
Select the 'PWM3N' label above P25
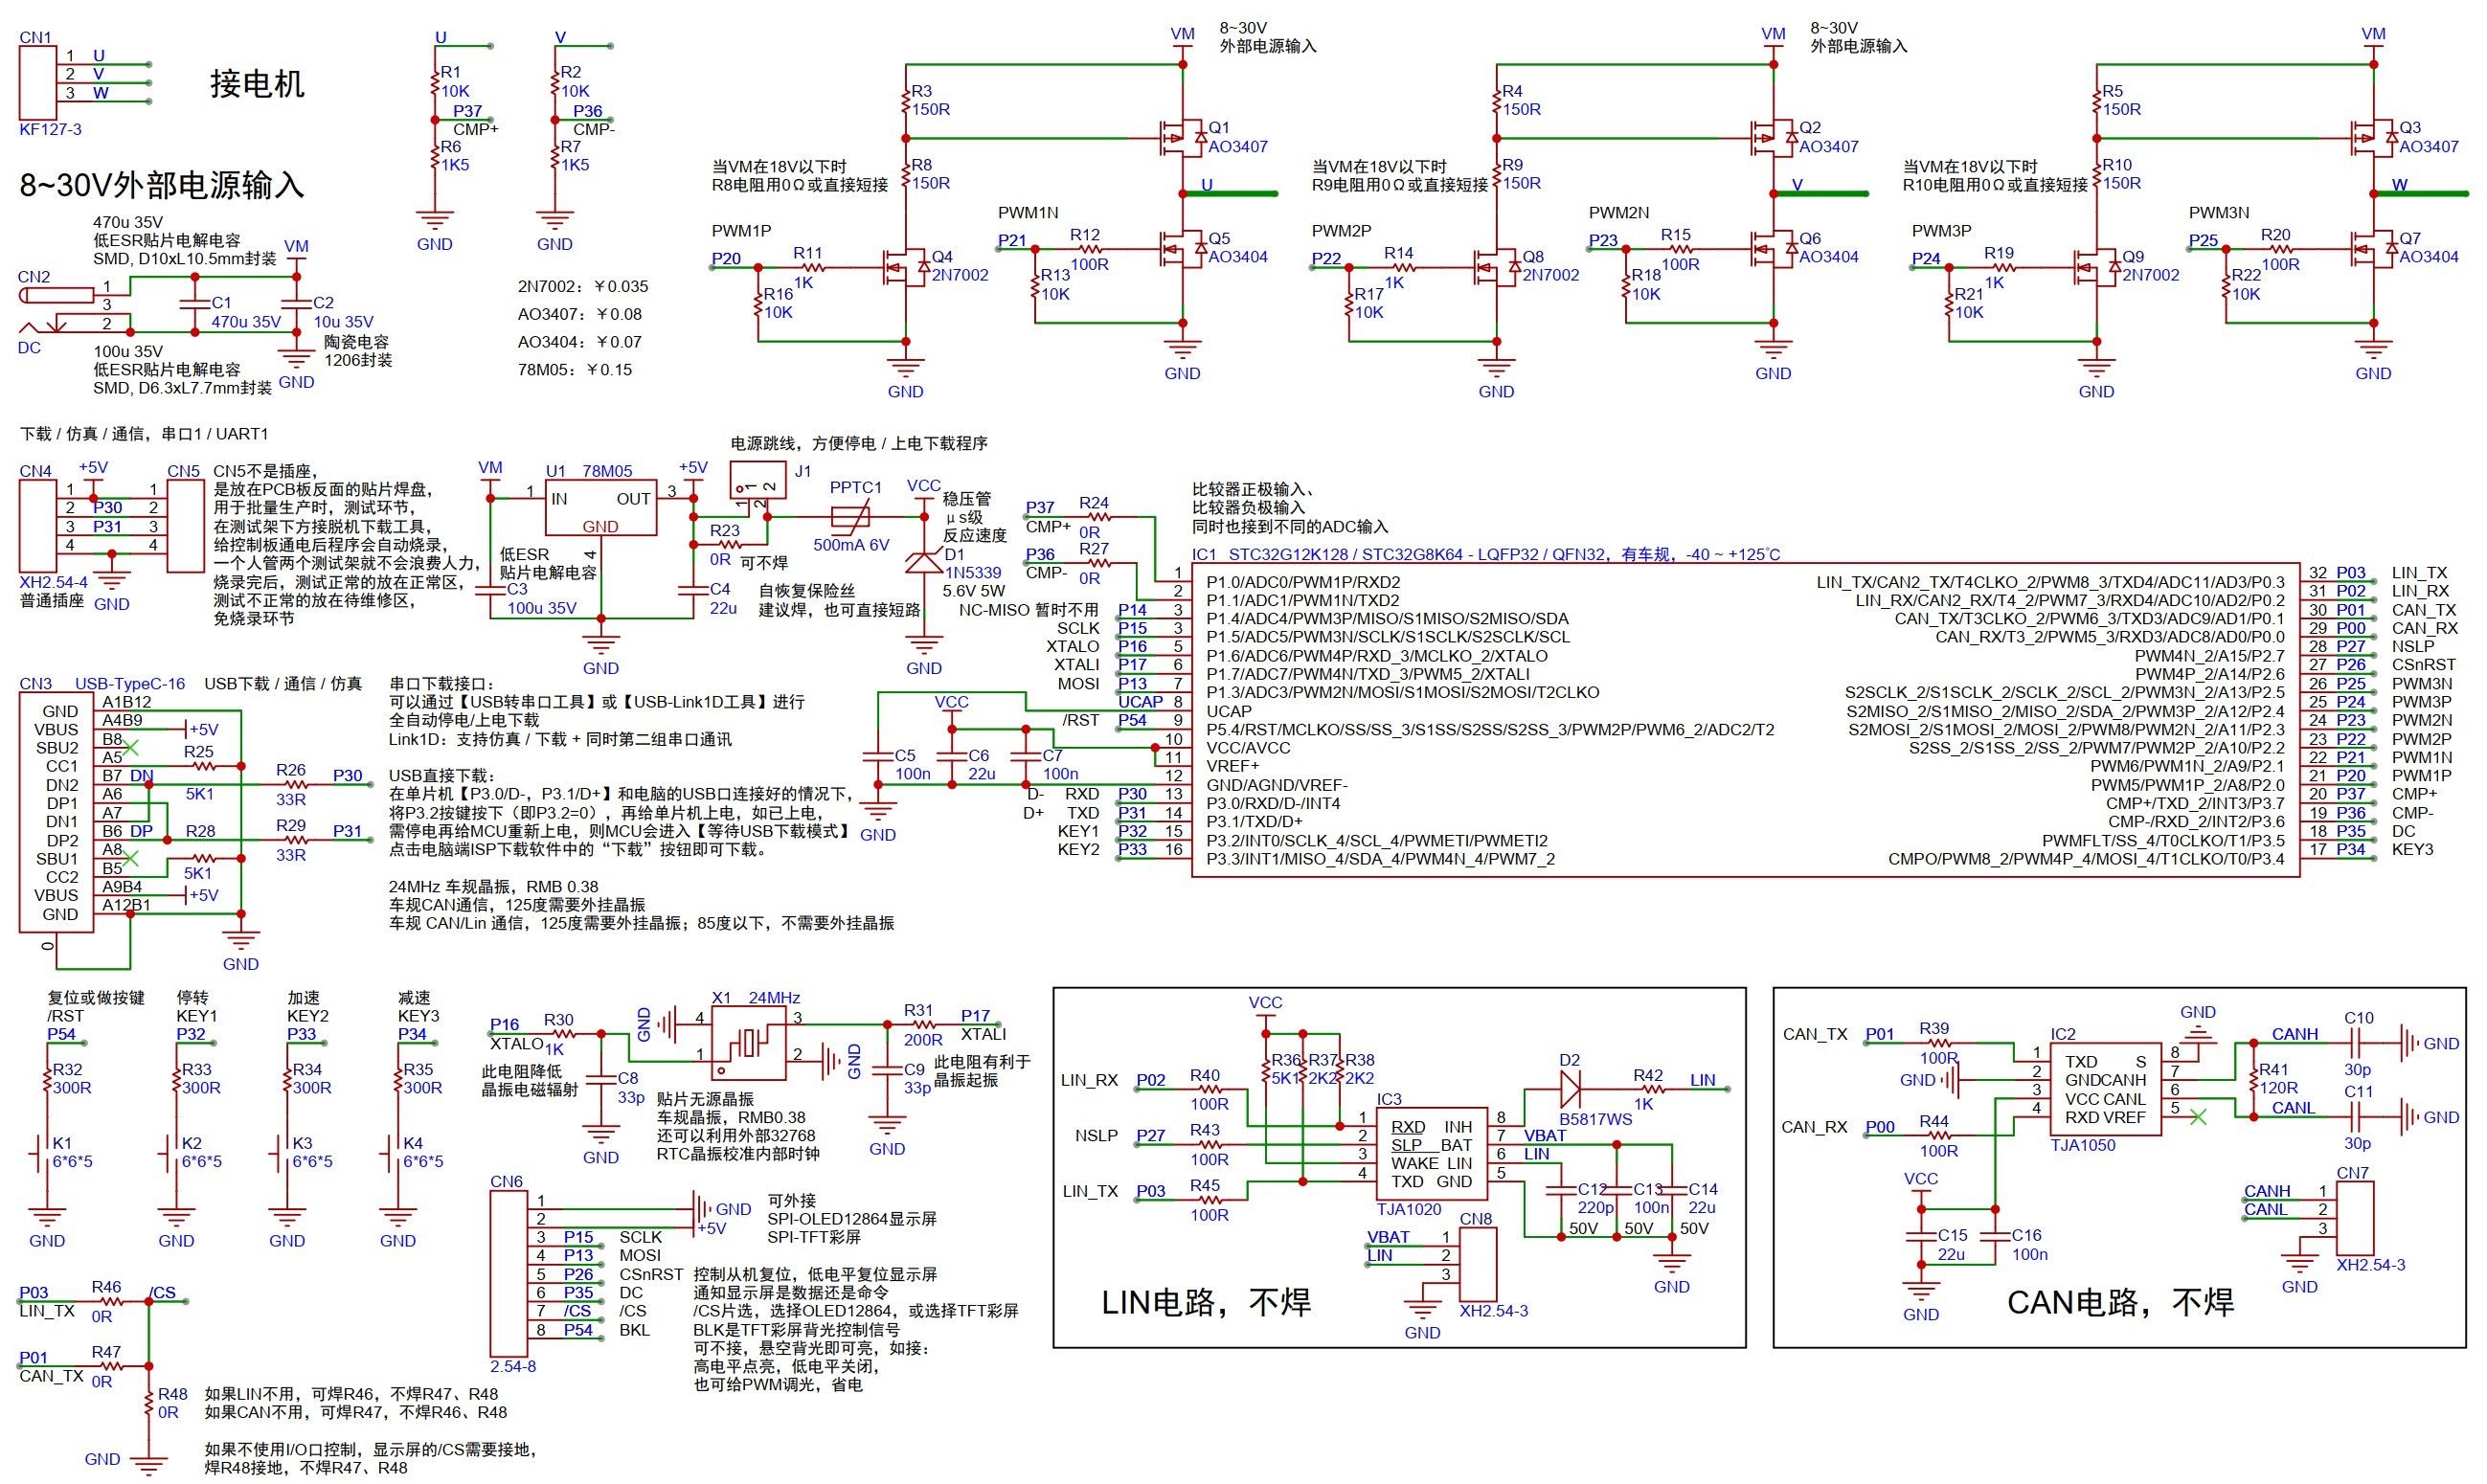2218,212
